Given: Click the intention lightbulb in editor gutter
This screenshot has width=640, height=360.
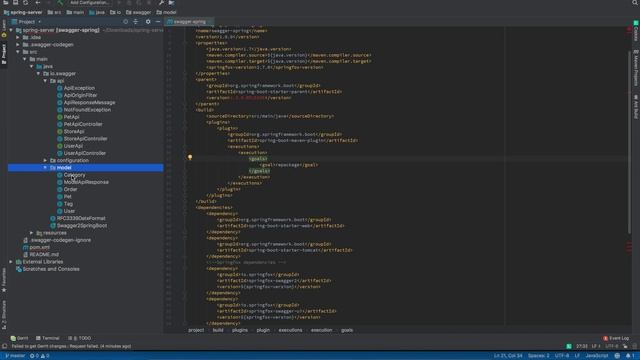Looking at the screenshot, I should (x=190, y=157).
